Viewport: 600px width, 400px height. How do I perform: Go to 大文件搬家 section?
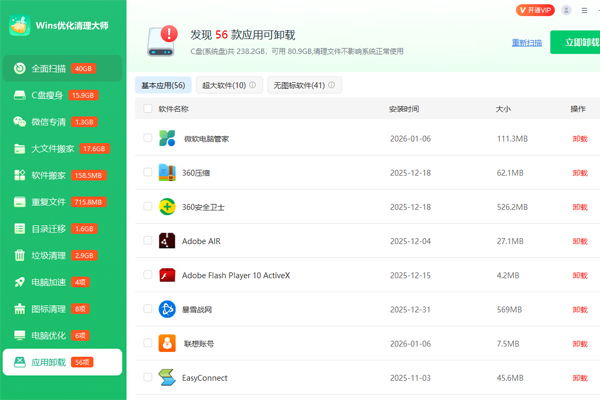point(62,149)
